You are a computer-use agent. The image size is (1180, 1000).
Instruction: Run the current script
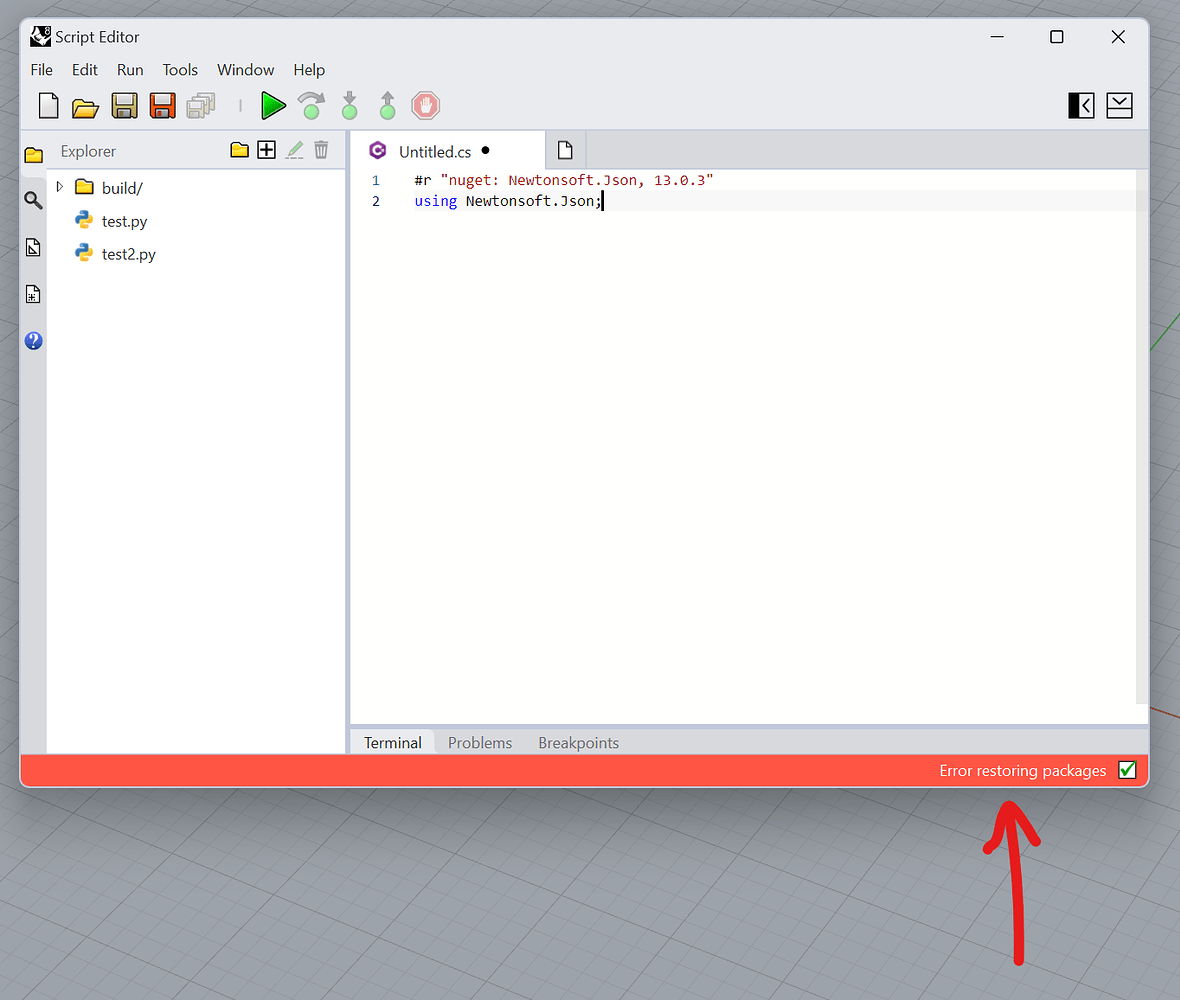pyautogui.click(x=273, y=105)
